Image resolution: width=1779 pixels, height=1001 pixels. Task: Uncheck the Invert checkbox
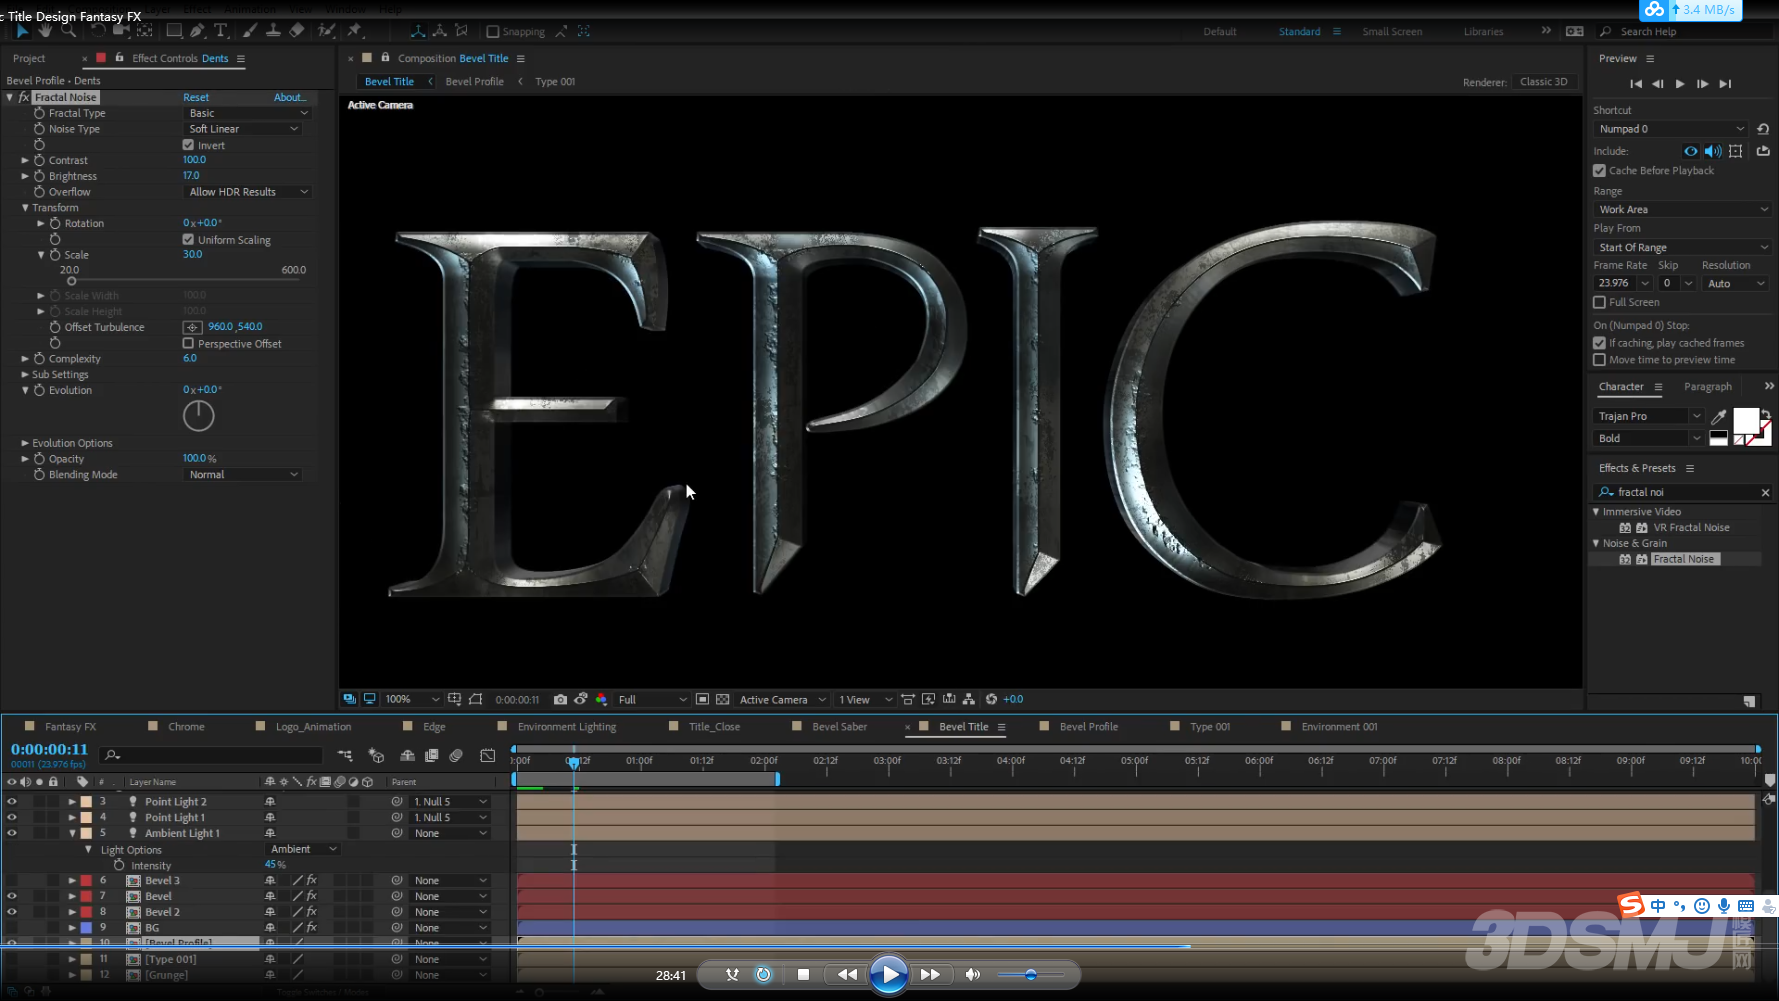point(188,145)
